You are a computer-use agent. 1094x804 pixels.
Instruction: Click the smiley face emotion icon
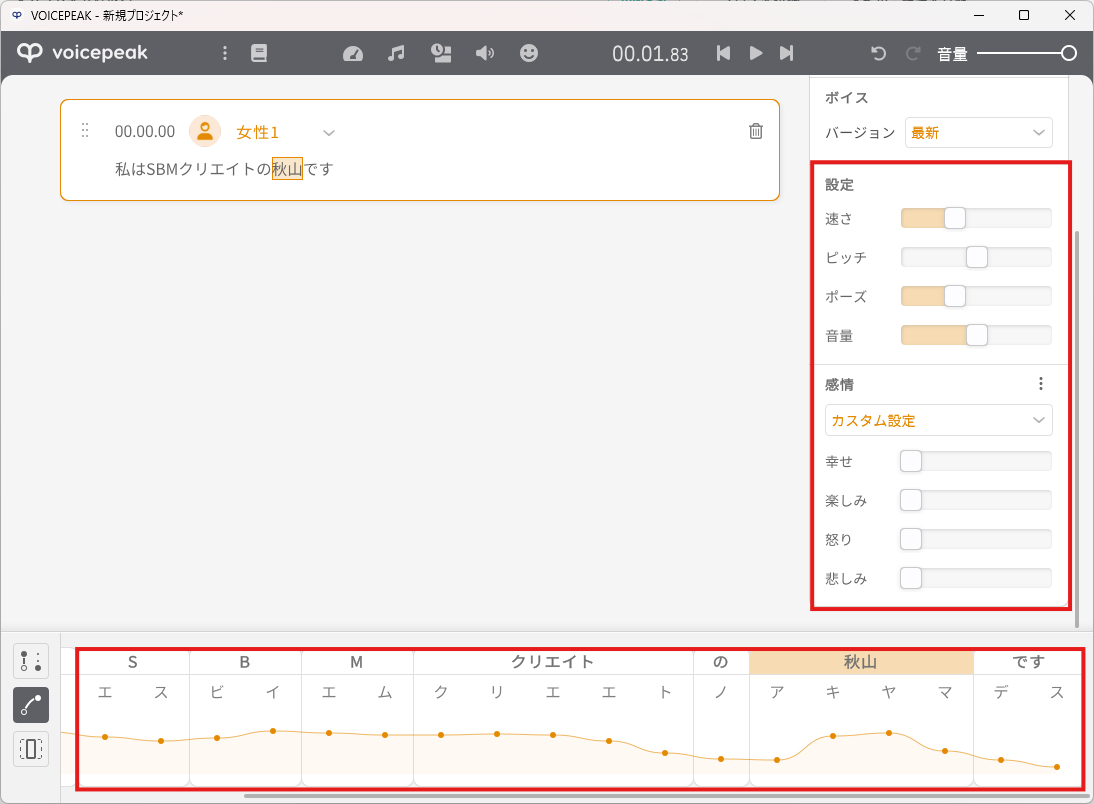[529, 53]
